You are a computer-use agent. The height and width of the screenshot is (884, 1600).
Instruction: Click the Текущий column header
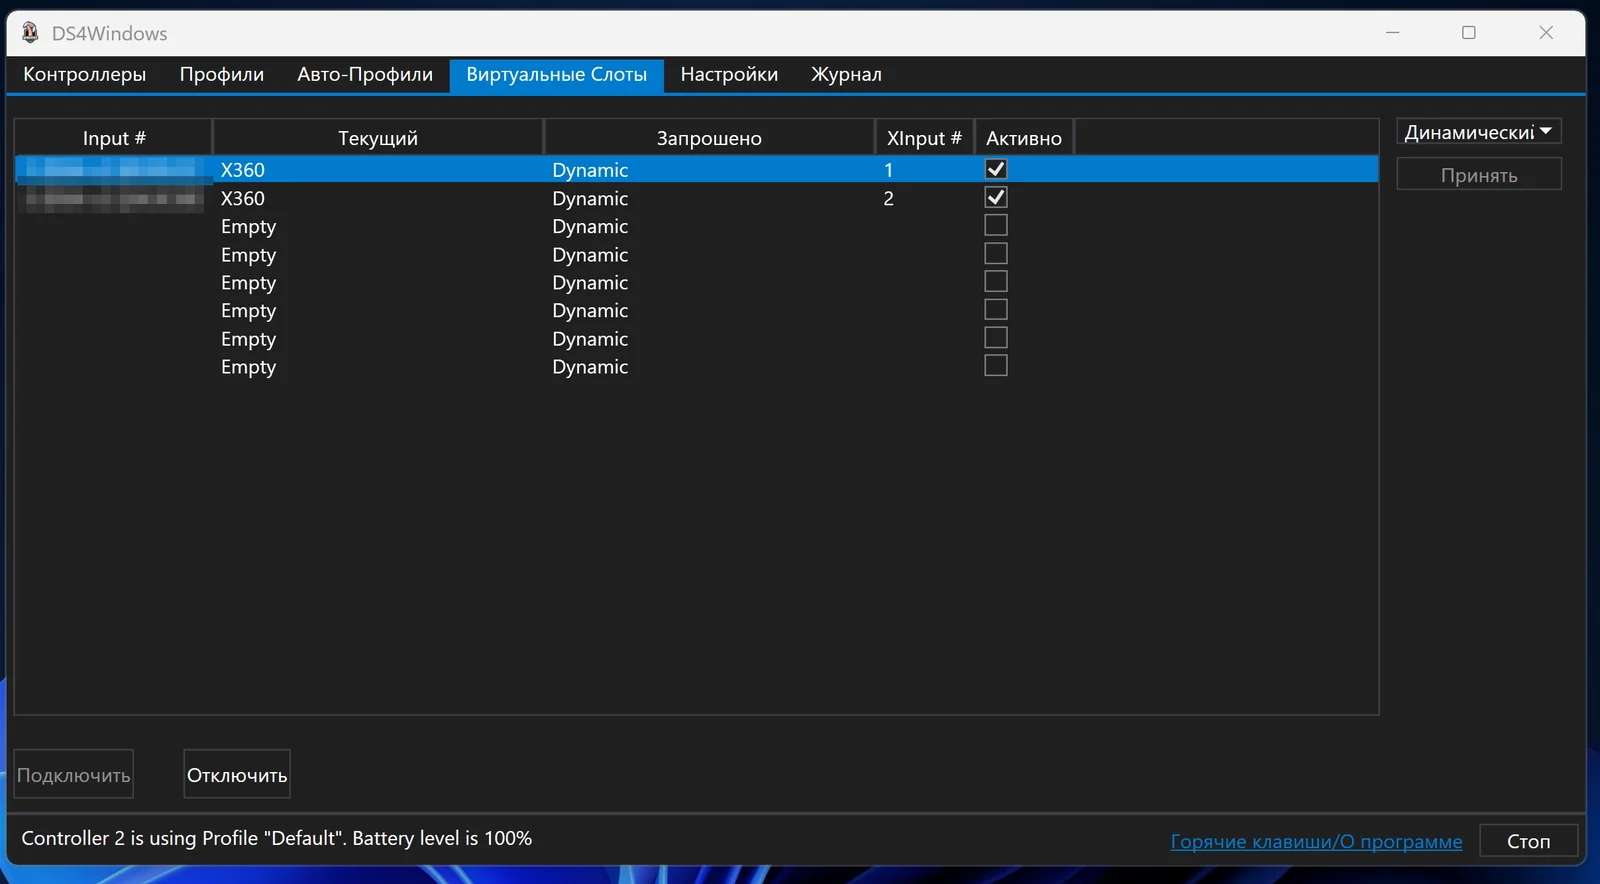(x=378, y=138)
